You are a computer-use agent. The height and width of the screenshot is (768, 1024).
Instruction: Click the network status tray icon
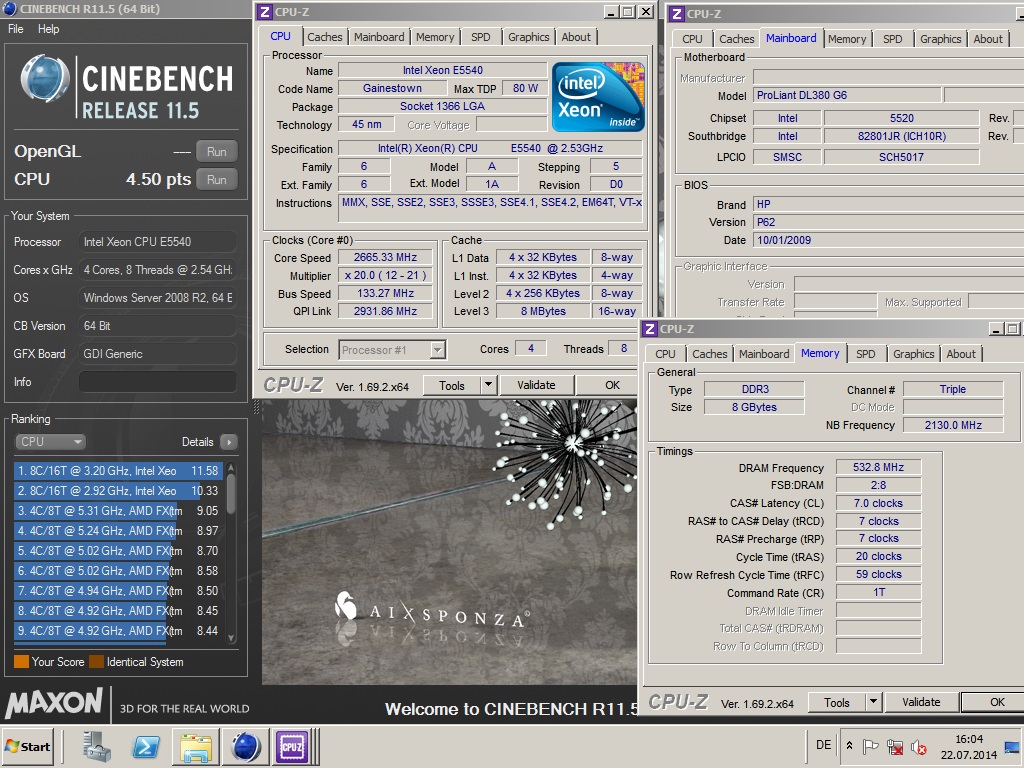click(895, 746)
